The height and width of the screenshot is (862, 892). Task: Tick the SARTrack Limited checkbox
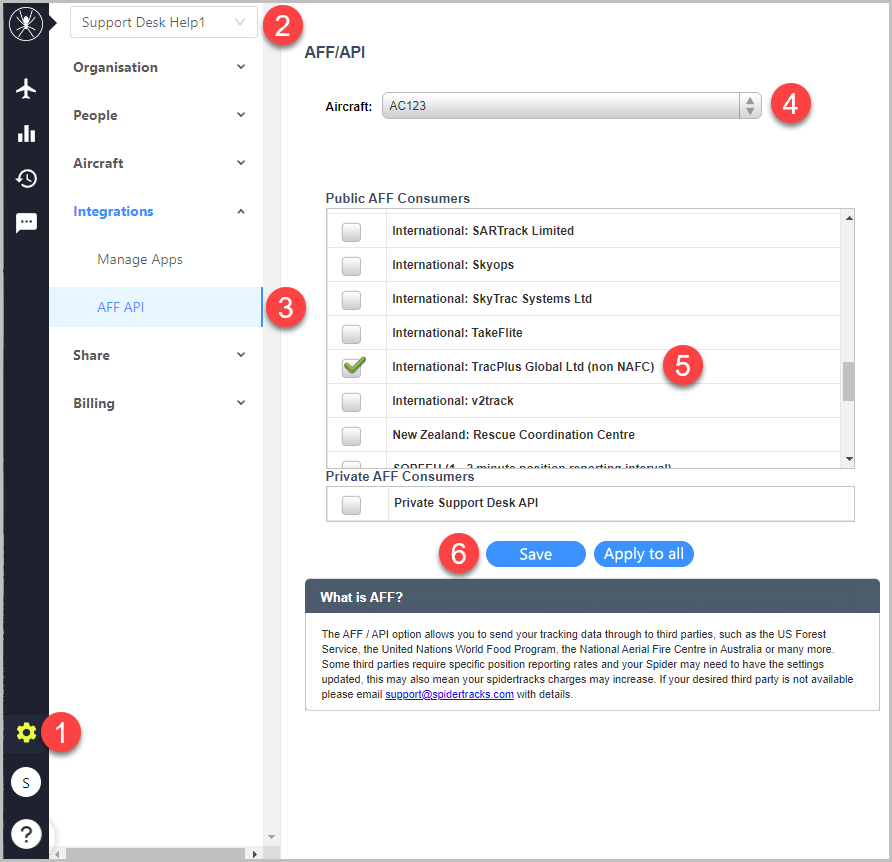pyautogui.click(x=351, y=232)
